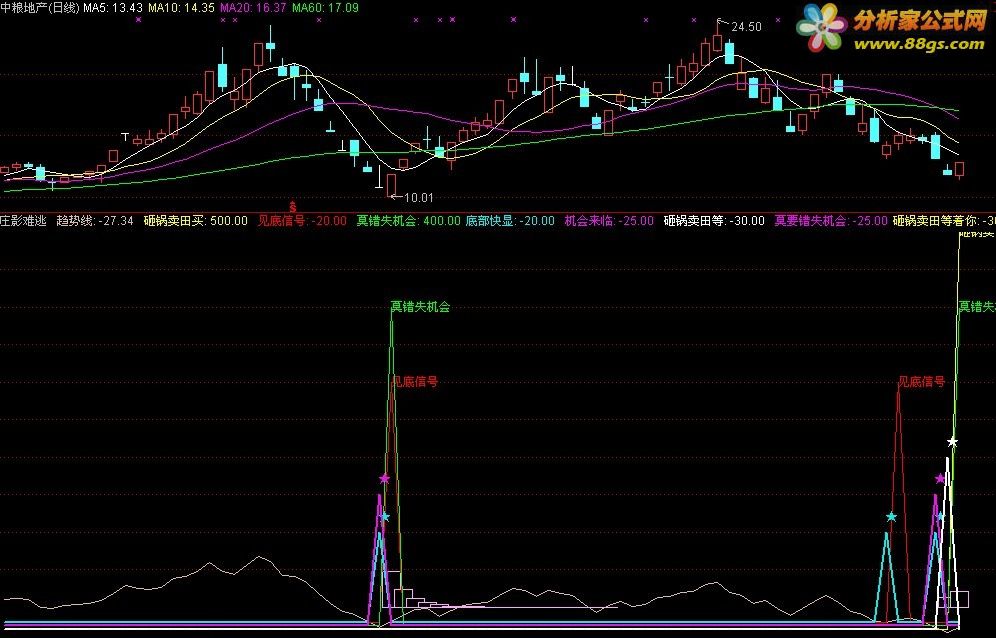
Task: Click the white star signal marker
Action: pyautogui.click(x=952, y=442)
